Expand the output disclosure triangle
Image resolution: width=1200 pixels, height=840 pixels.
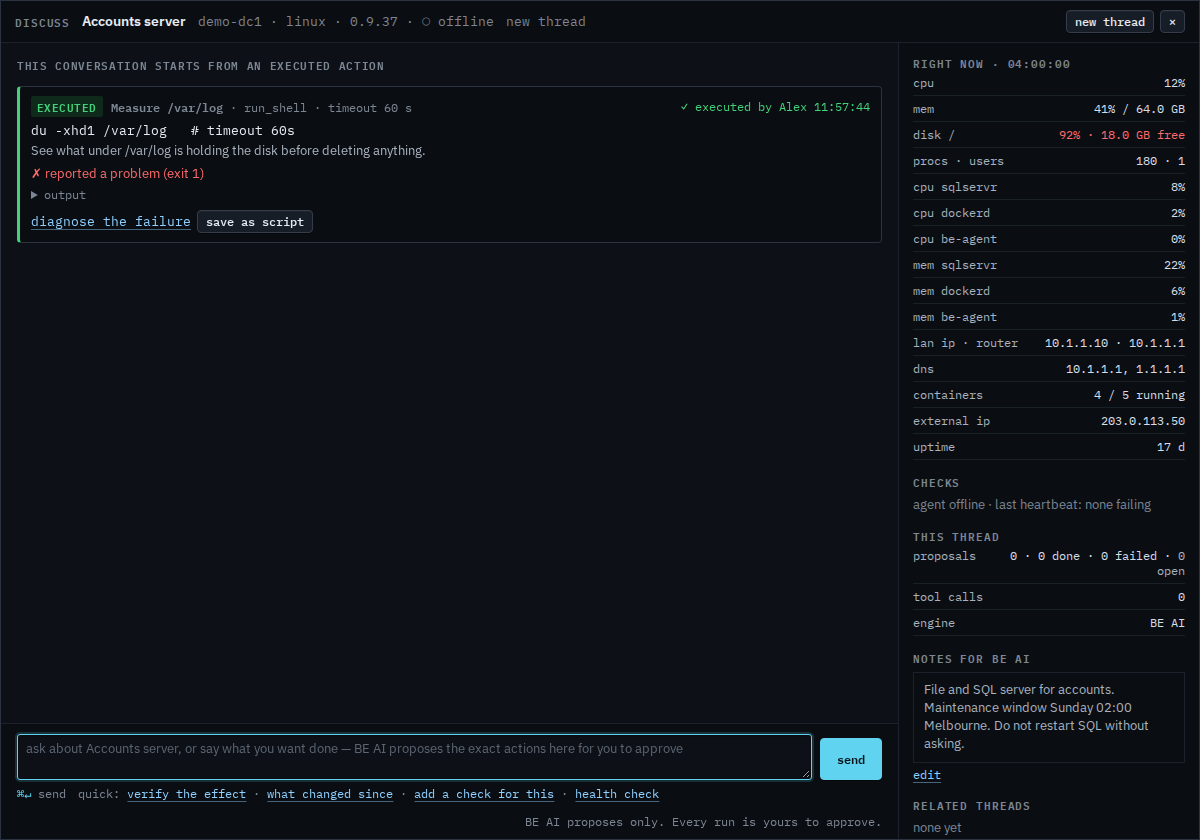[35, 195]
